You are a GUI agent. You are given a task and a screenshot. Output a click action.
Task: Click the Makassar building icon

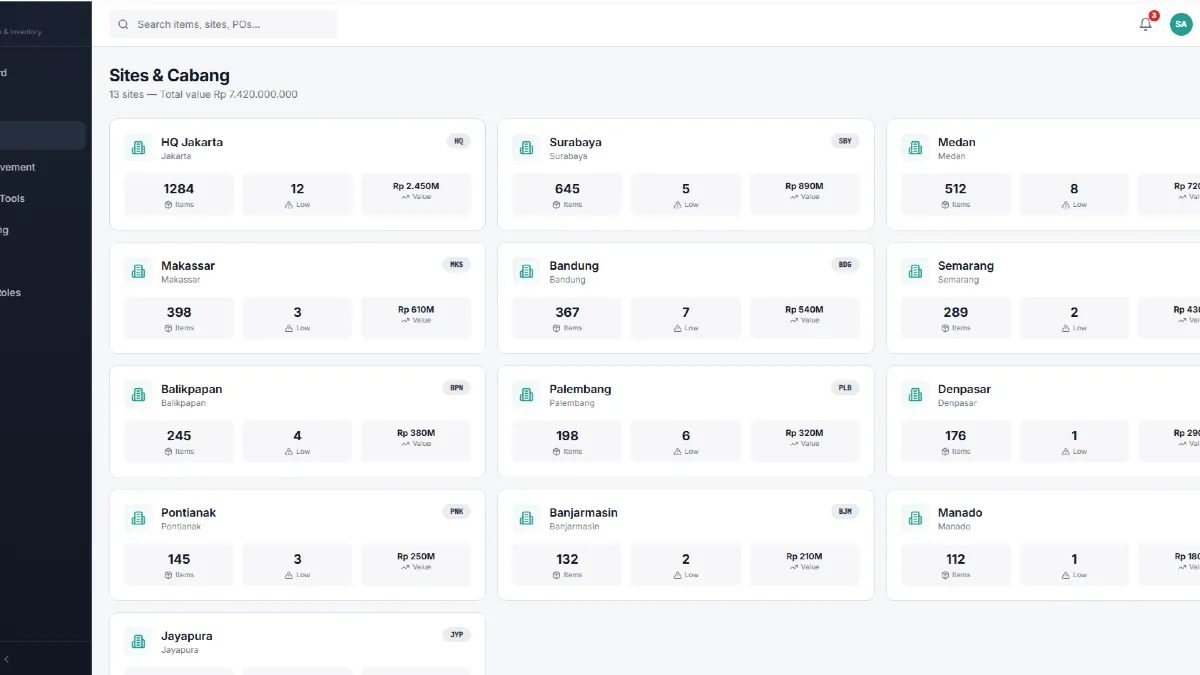[138, 271]
